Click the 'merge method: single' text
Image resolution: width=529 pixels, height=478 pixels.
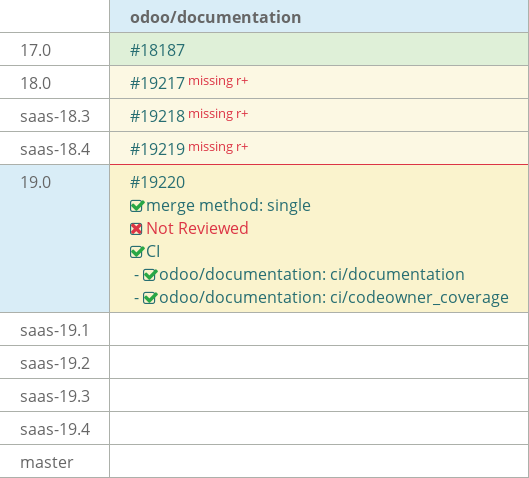(228, 205)
